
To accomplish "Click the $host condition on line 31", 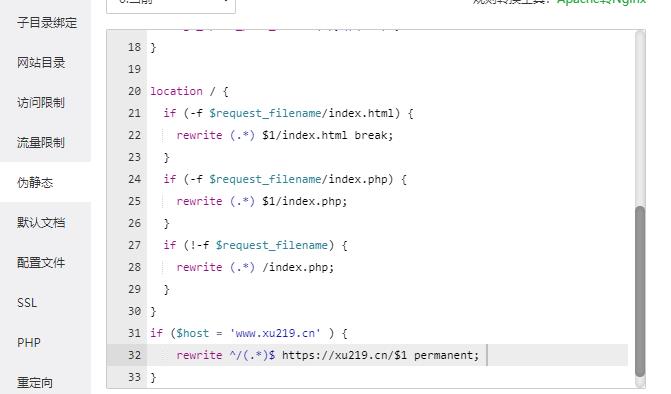I will [193, 333].
